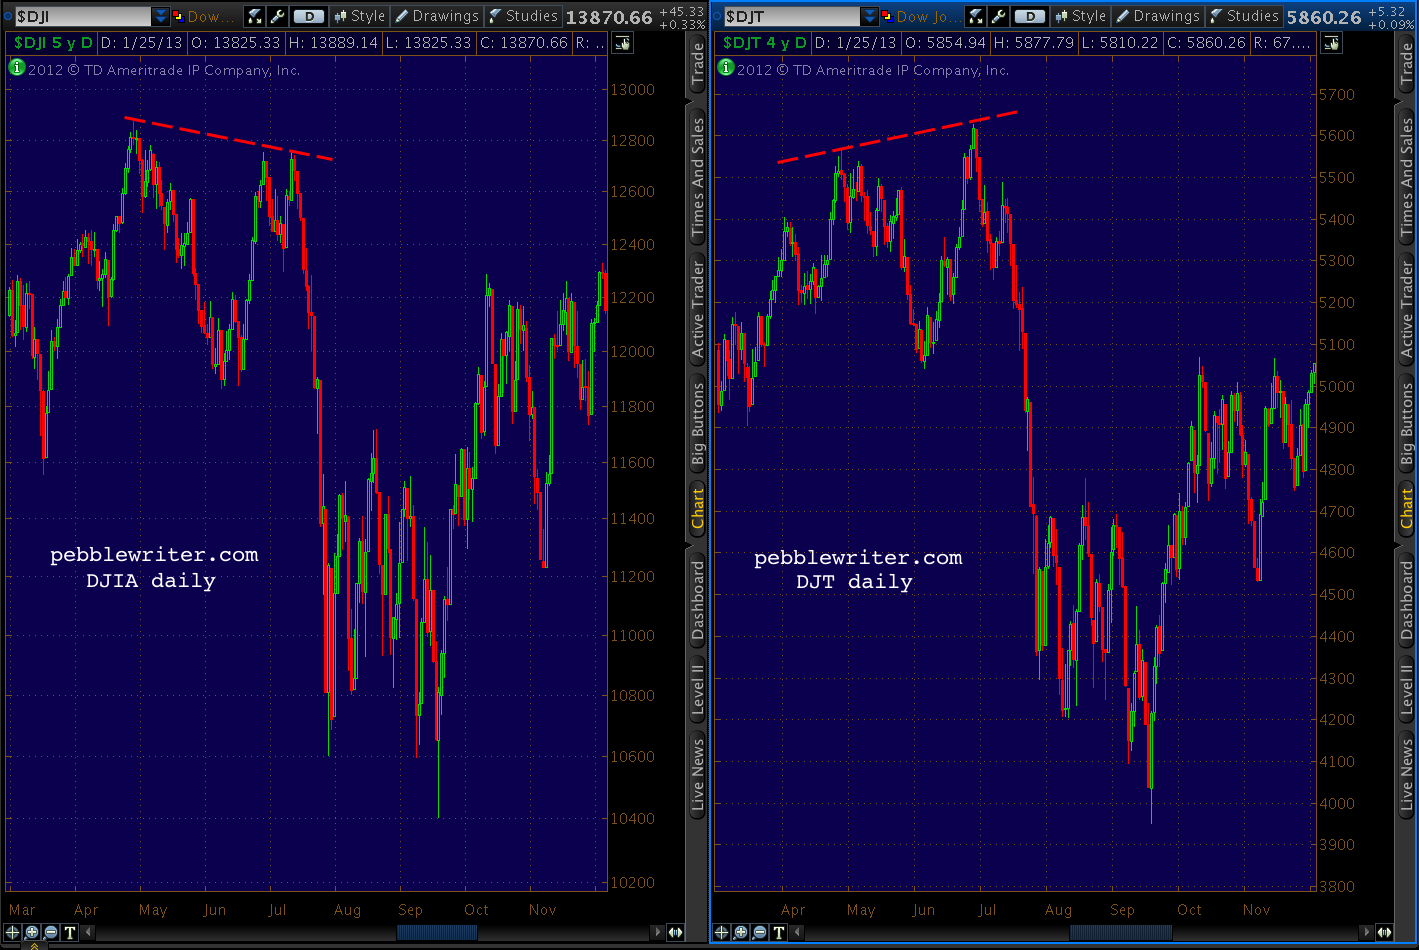1419x950 pixels.
Task: Open the Style menu on $DJT chart
Action: pos(1081,16)
